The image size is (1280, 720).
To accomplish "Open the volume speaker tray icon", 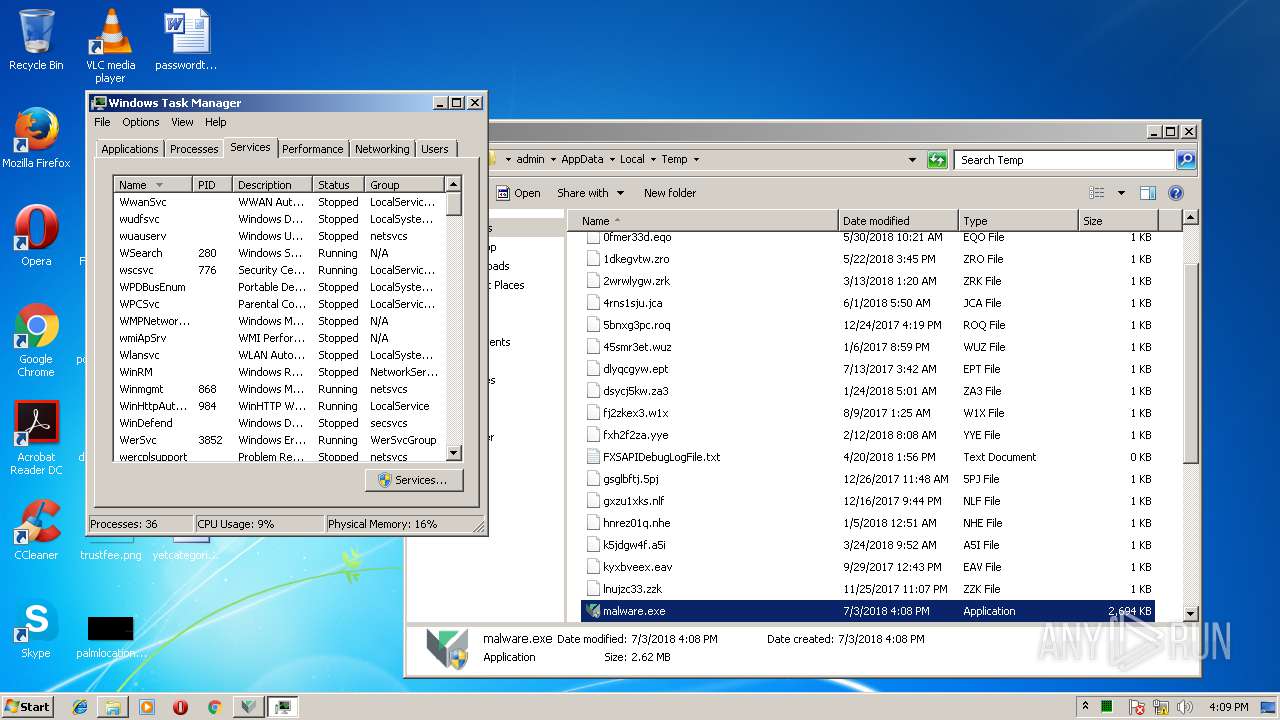I will click(x=1185, y=707).
